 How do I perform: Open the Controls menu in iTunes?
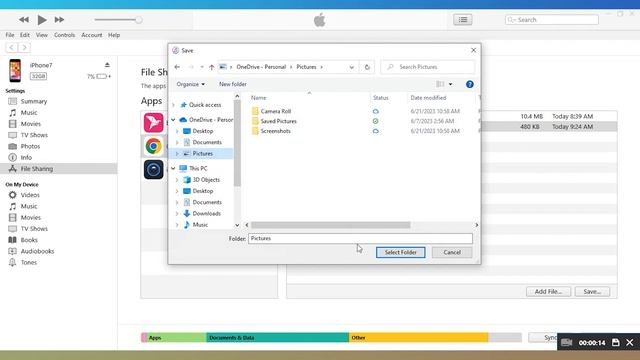coord(64,35)
